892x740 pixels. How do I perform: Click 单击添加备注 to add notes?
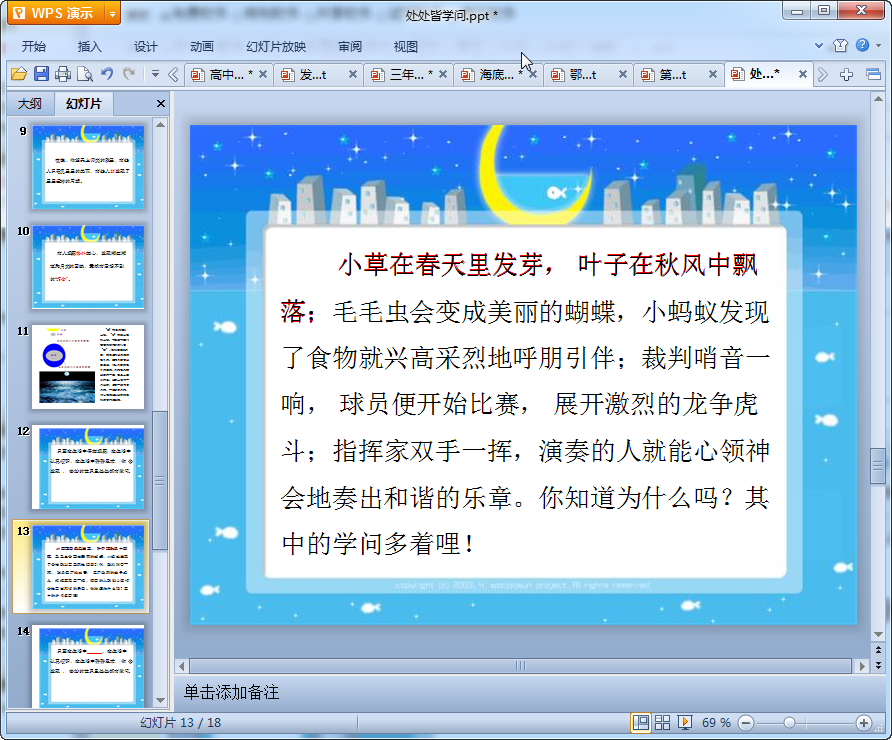(232, 692)
